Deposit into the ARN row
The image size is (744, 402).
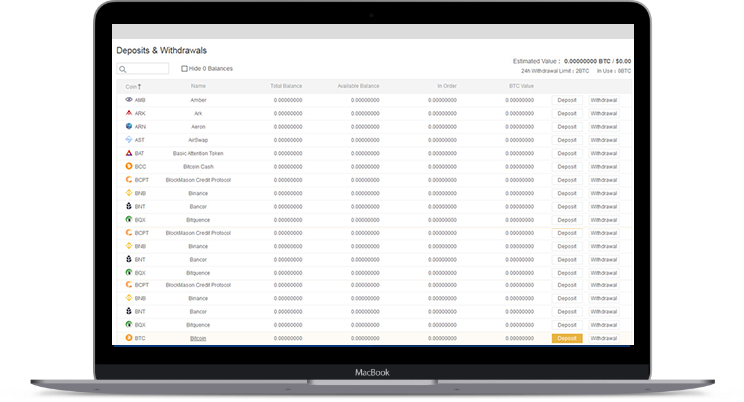pos(567,127)
